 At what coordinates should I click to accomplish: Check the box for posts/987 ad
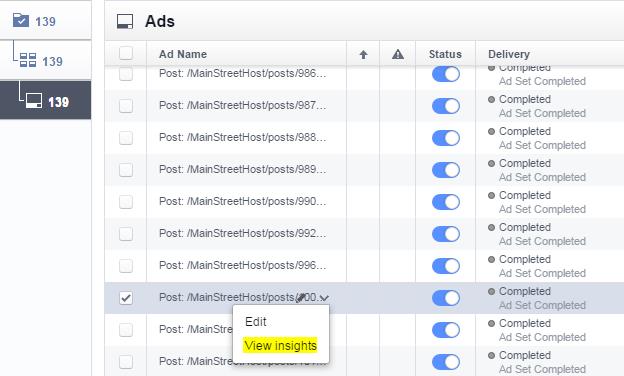126,106
